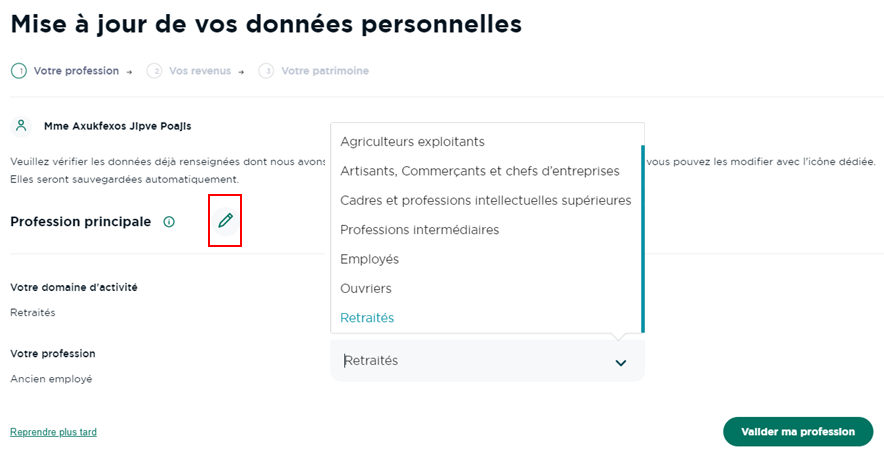Choose Employés in the dropdown list

click(369, 259)
